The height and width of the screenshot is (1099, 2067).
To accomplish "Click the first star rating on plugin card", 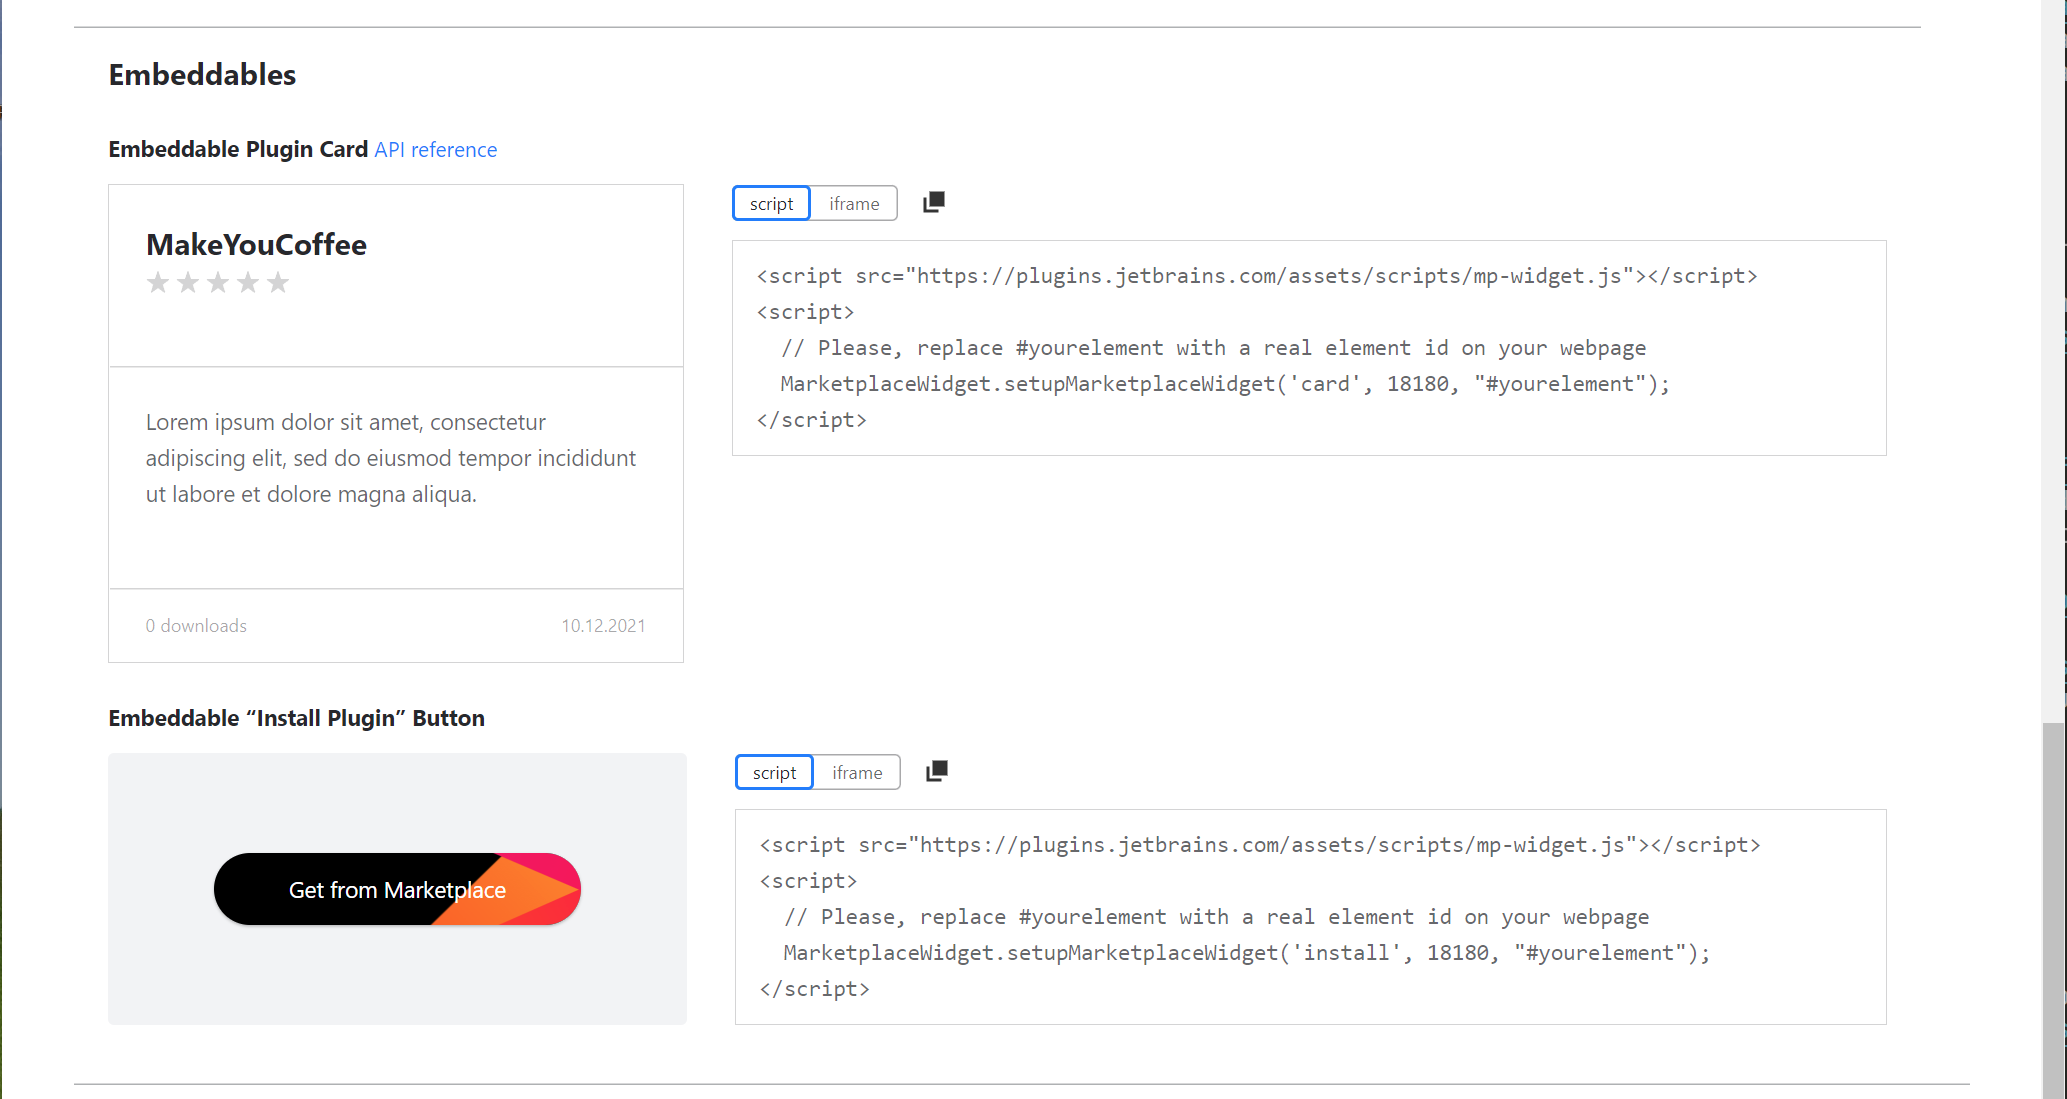I will tap(156, 283).
